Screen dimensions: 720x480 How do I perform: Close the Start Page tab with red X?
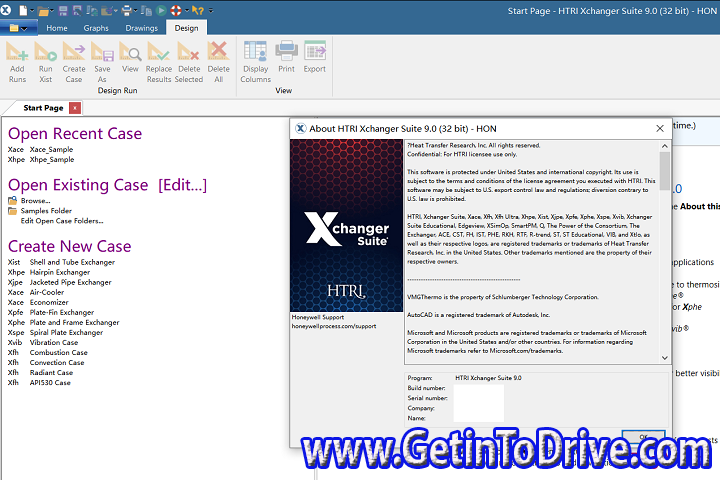pyautogui.click(x=75, y=108)
